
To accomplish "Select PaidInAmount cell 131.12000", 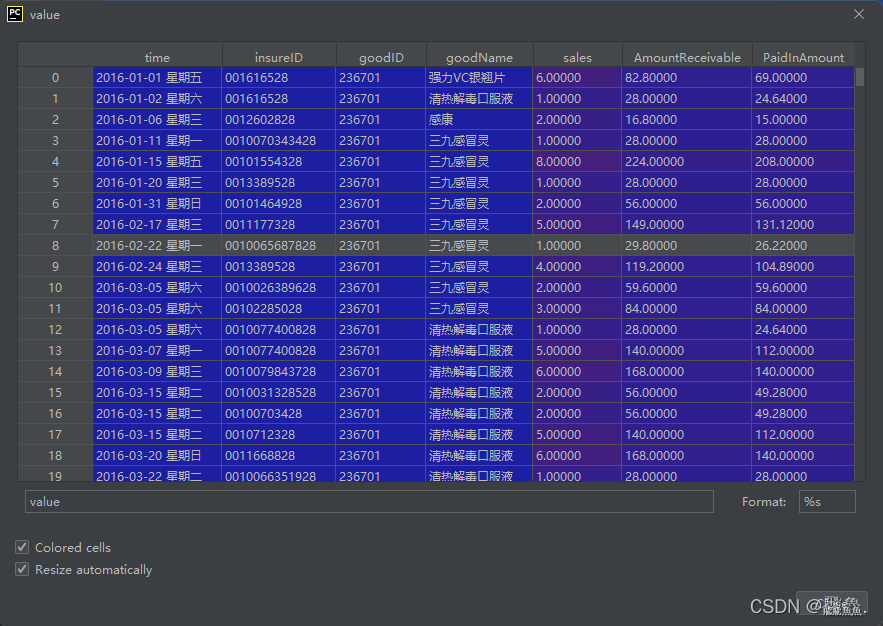I will 803,225.
